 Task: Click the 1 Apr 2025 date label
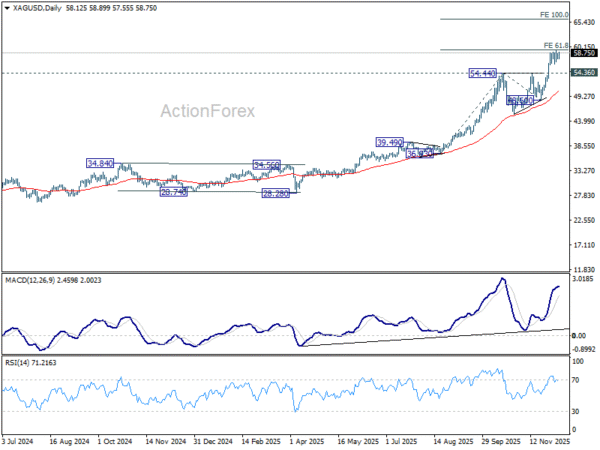307,441
